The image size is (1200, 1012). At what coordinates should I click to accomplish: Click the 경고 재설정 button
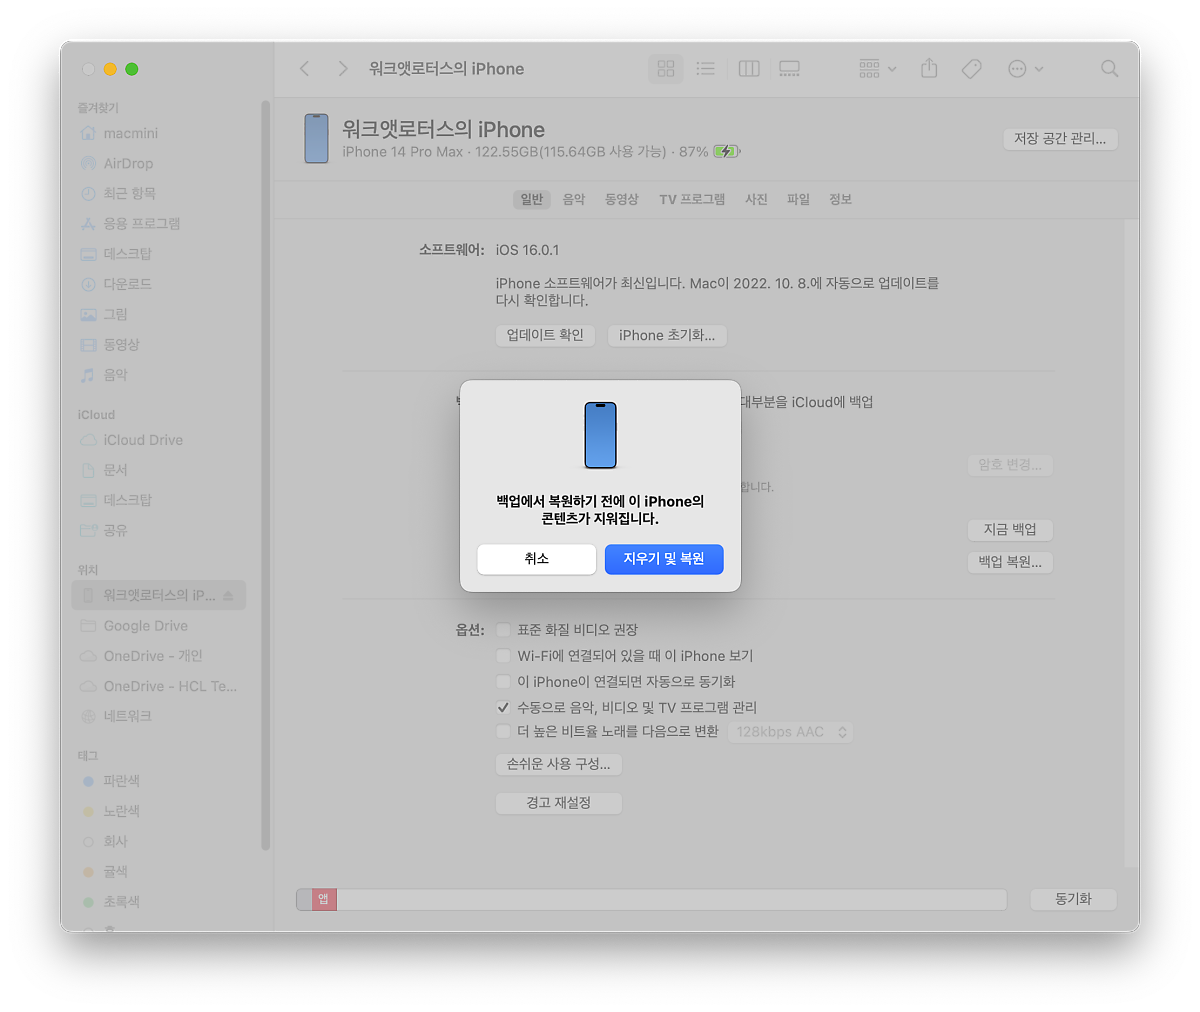point(559,803)
